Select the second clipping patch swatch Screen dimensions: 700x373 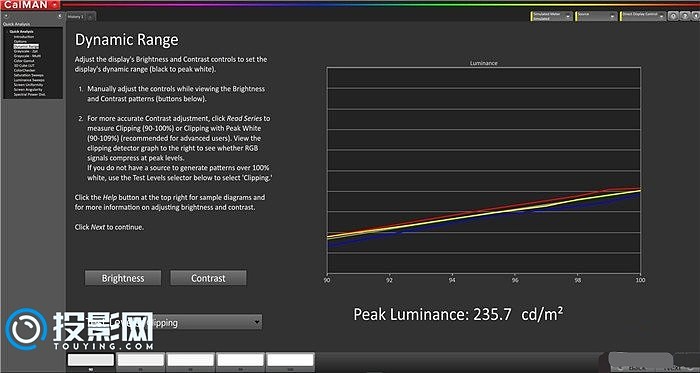click(x=141, y=360)
